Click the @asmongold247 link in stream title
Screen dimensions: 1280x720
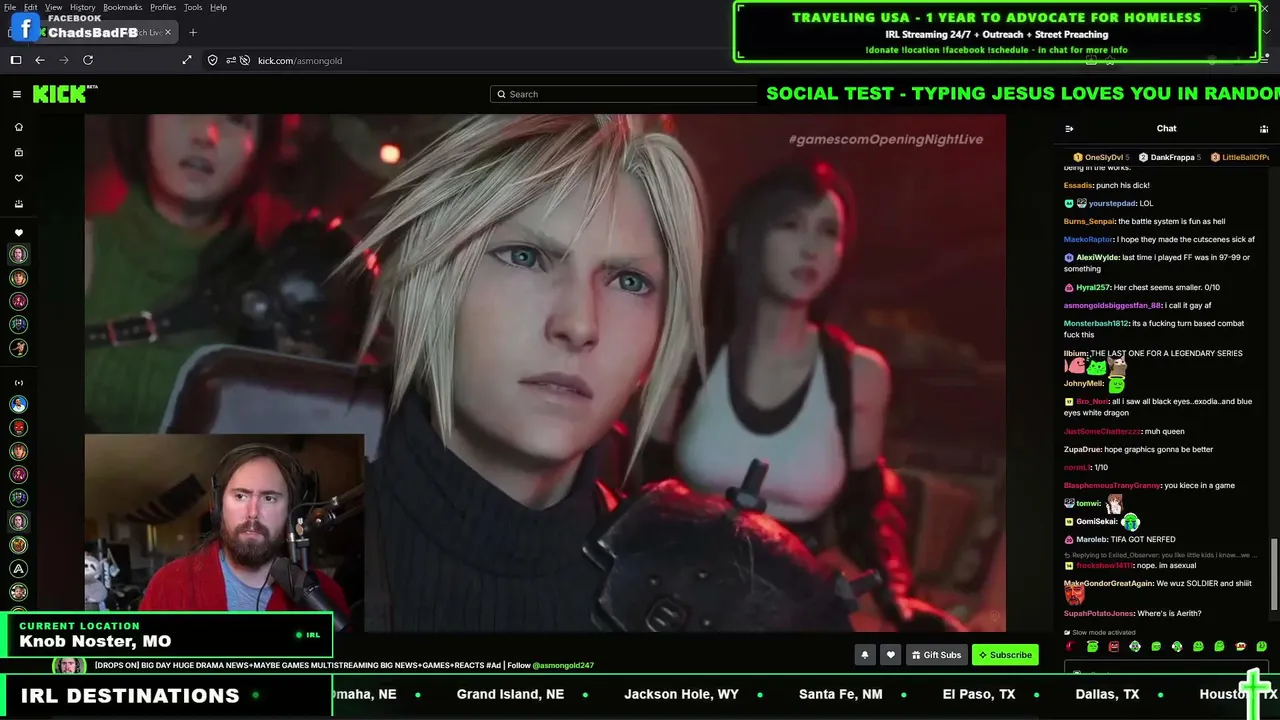click(563, 665)
